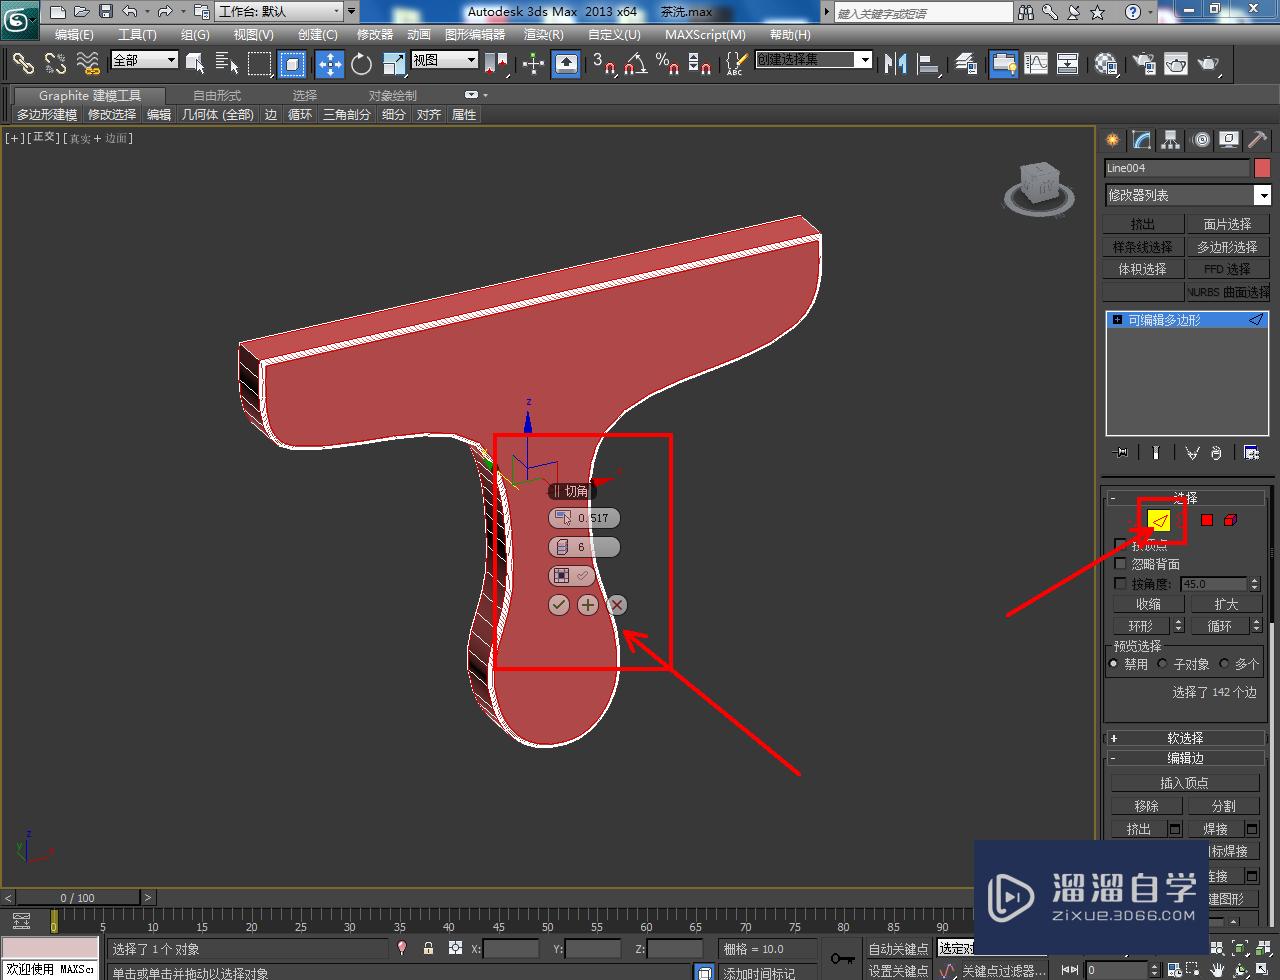Toggle Window/Crossing selection mode

coord(292,64)
